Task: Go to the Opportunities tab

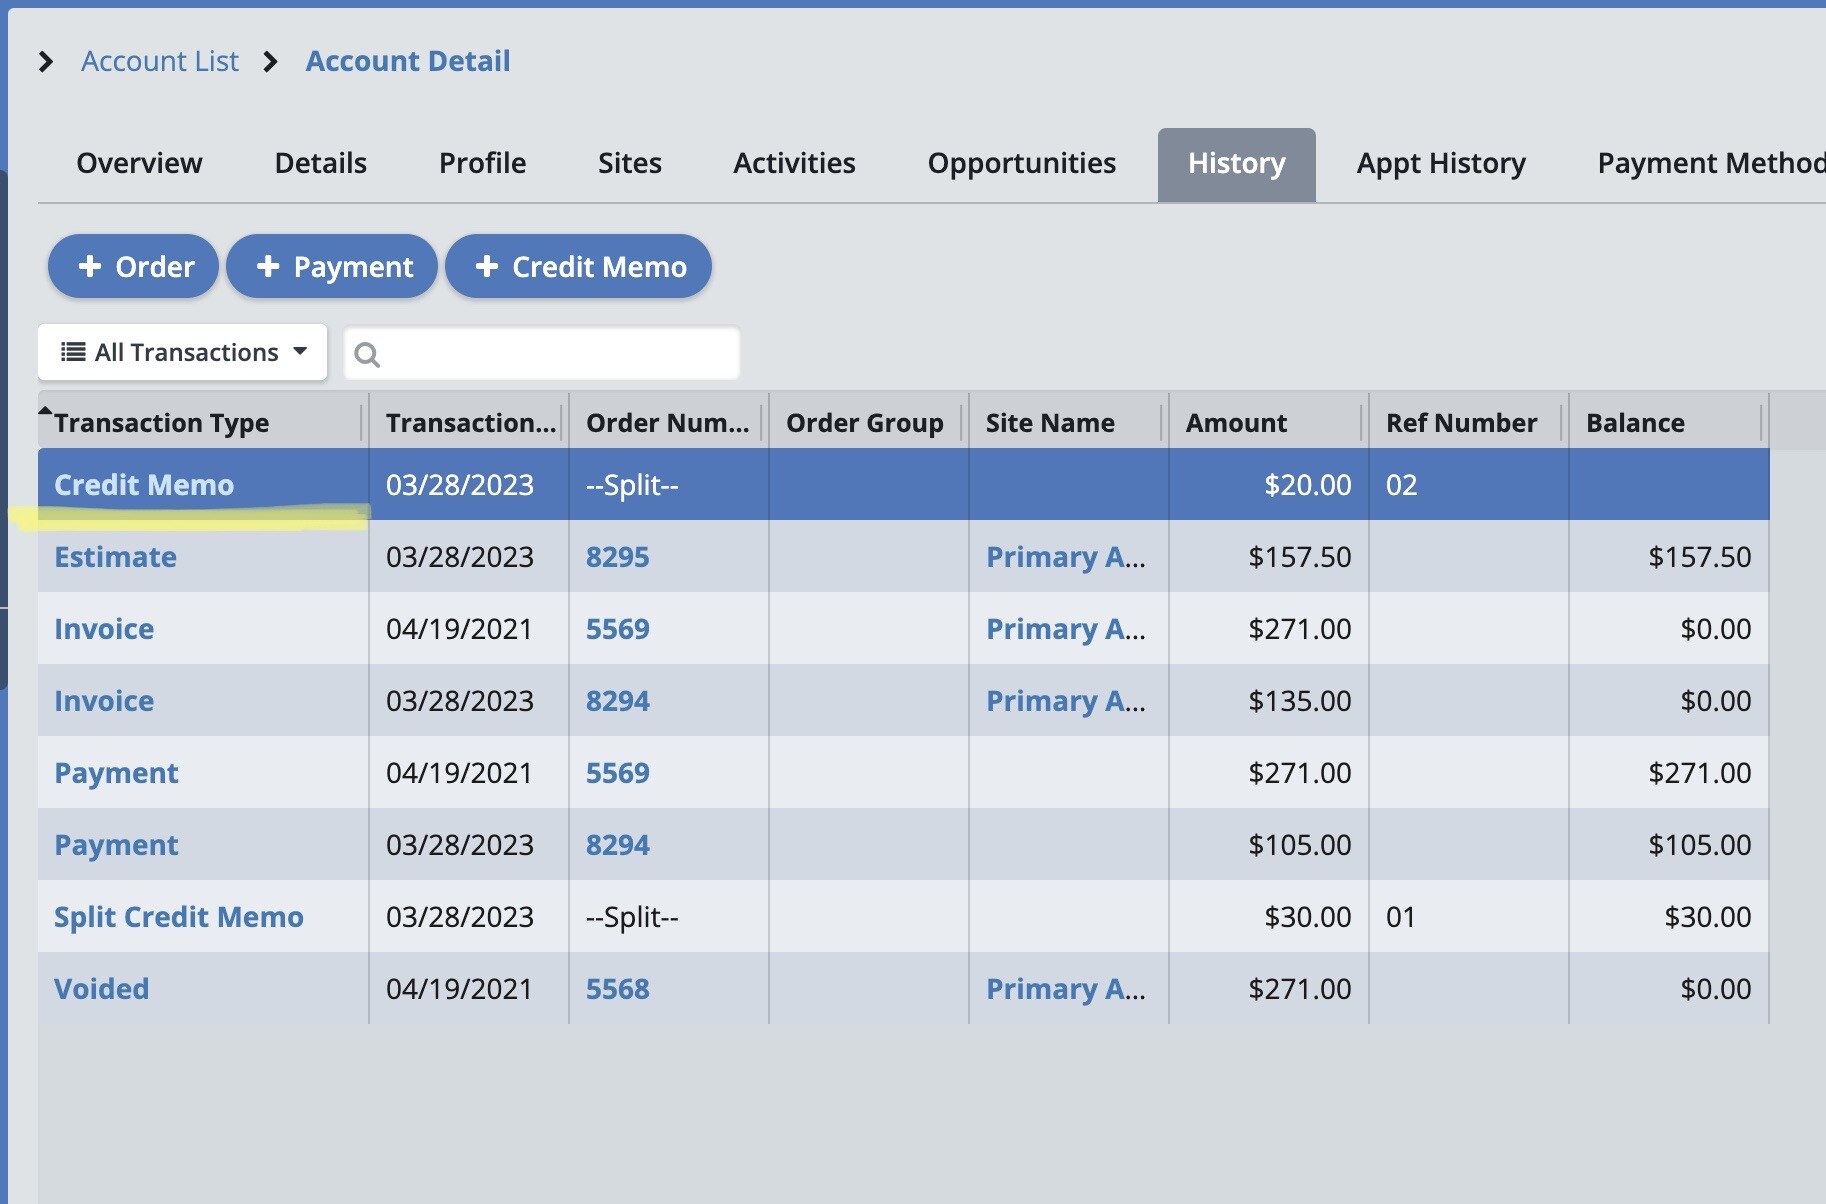Action: [1021, 163]
